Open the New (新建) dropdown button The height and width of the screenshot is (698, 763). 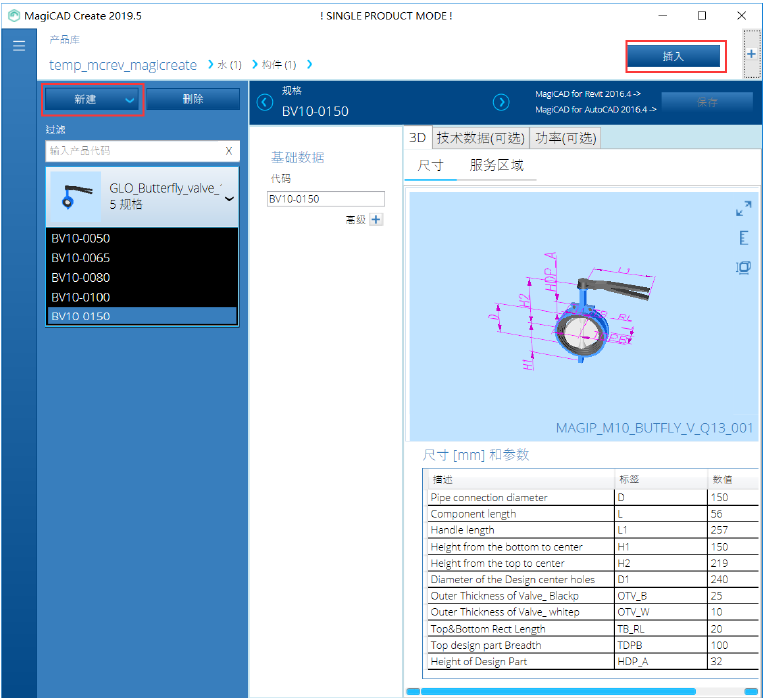(92, 99)
